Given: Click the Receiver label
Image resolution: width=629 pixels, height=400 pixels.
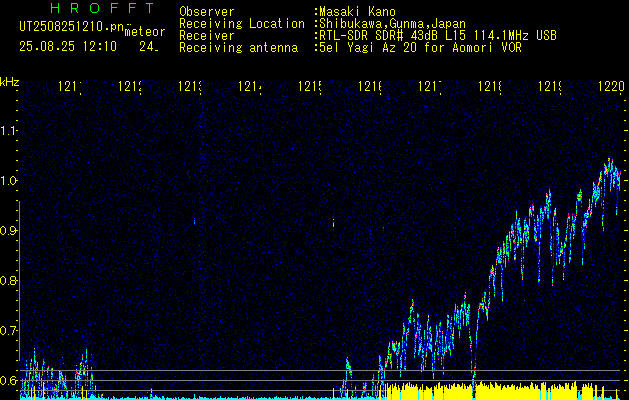Looking at the screenshot, I should tap(207, 36).
